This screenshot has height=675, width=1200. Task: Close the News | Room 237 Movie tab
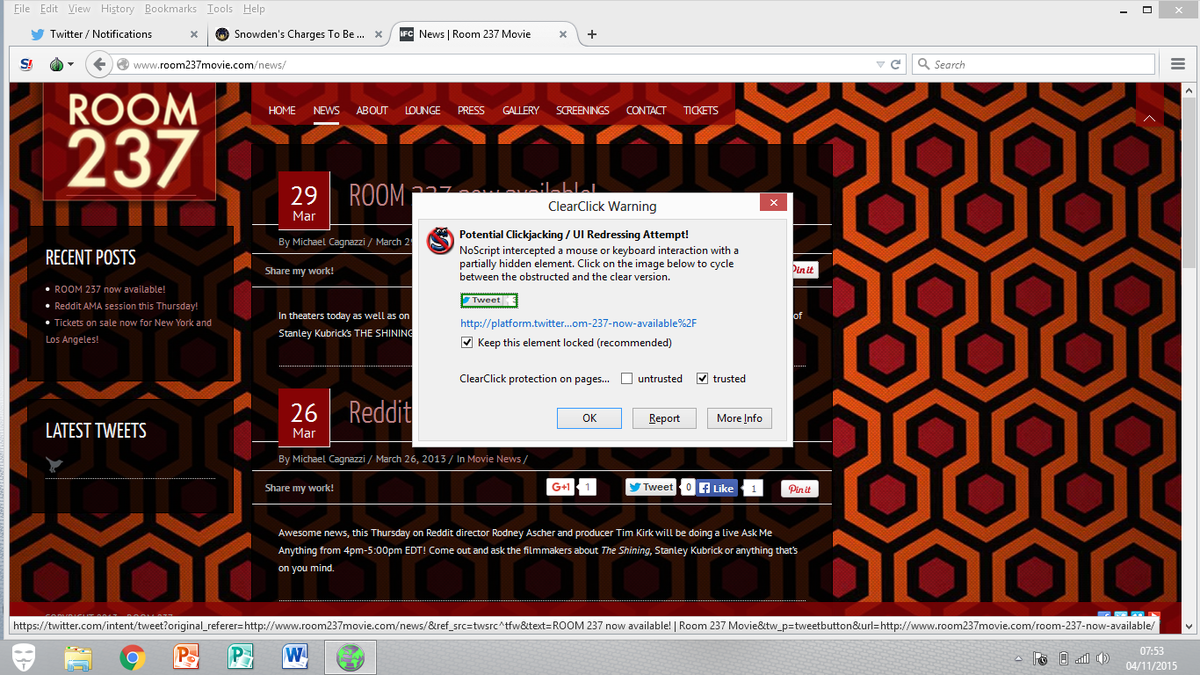563,34
